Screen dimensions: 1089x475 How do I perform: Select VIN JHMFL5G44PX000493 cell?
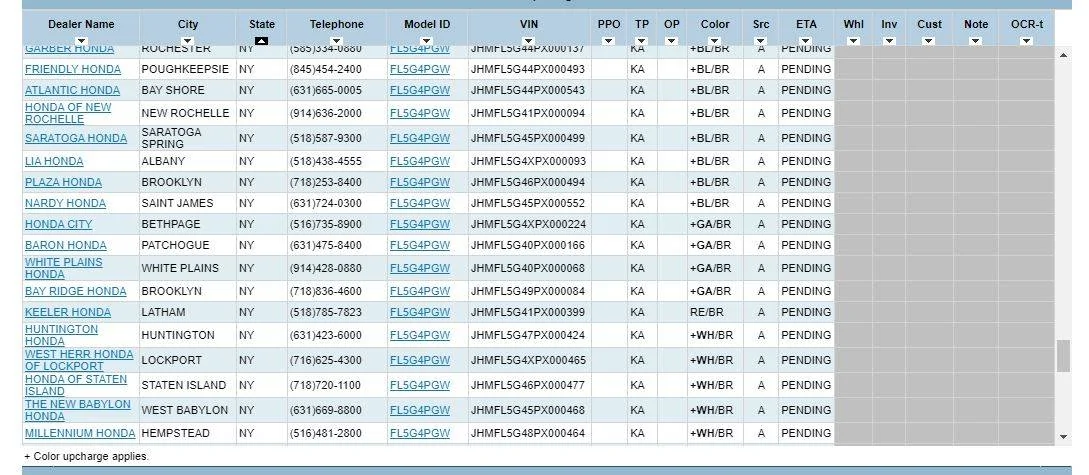click(529, 69)
